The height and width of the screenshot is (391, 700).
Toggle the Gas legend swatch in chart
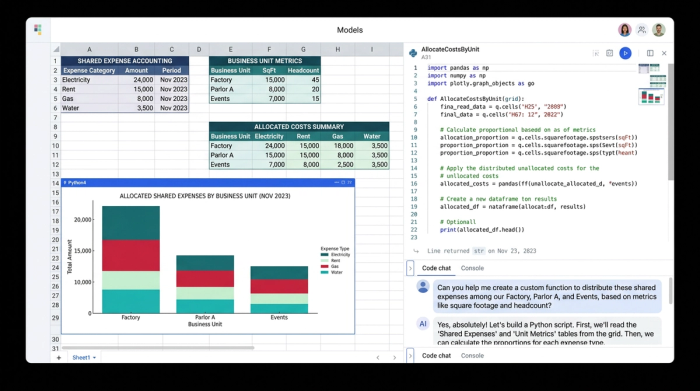[x=325, y=266]
